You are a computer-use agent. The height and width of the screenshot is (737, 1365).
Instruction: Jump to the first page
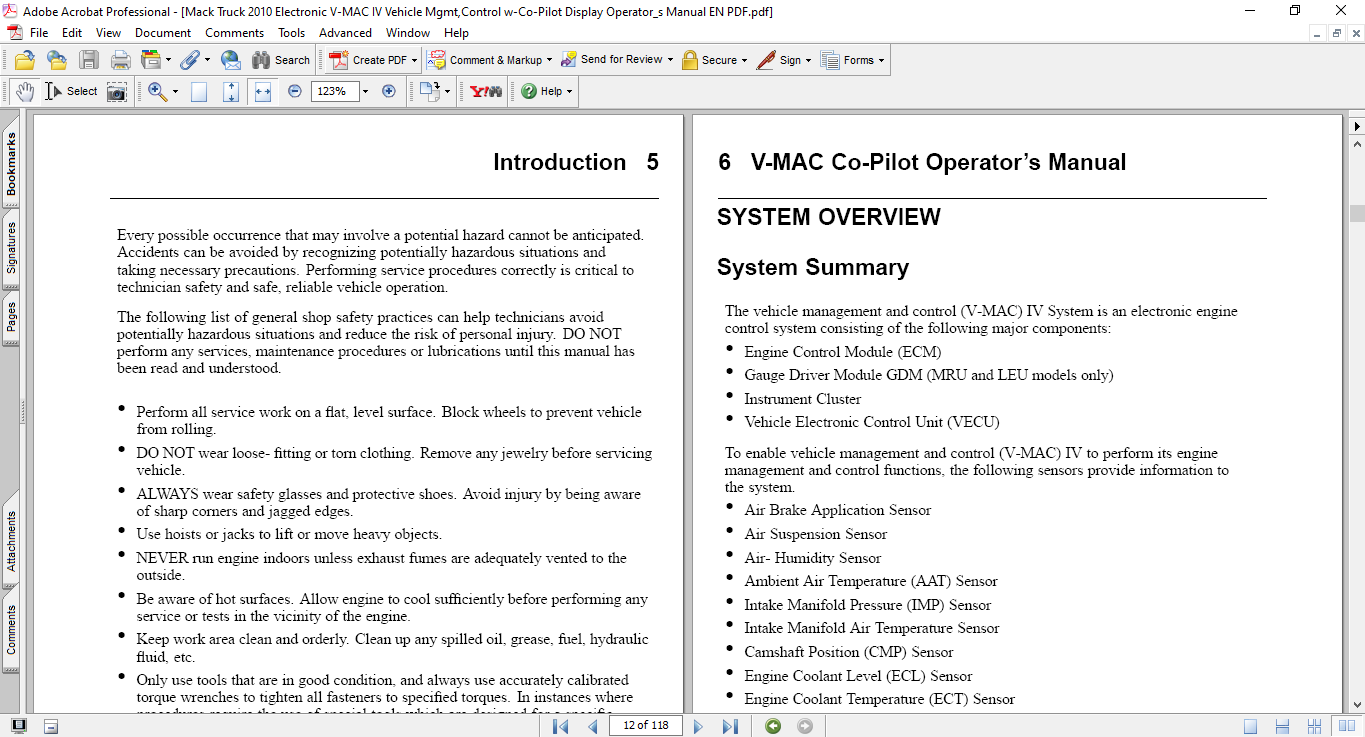pyautogui.click(x=560, y=726)
